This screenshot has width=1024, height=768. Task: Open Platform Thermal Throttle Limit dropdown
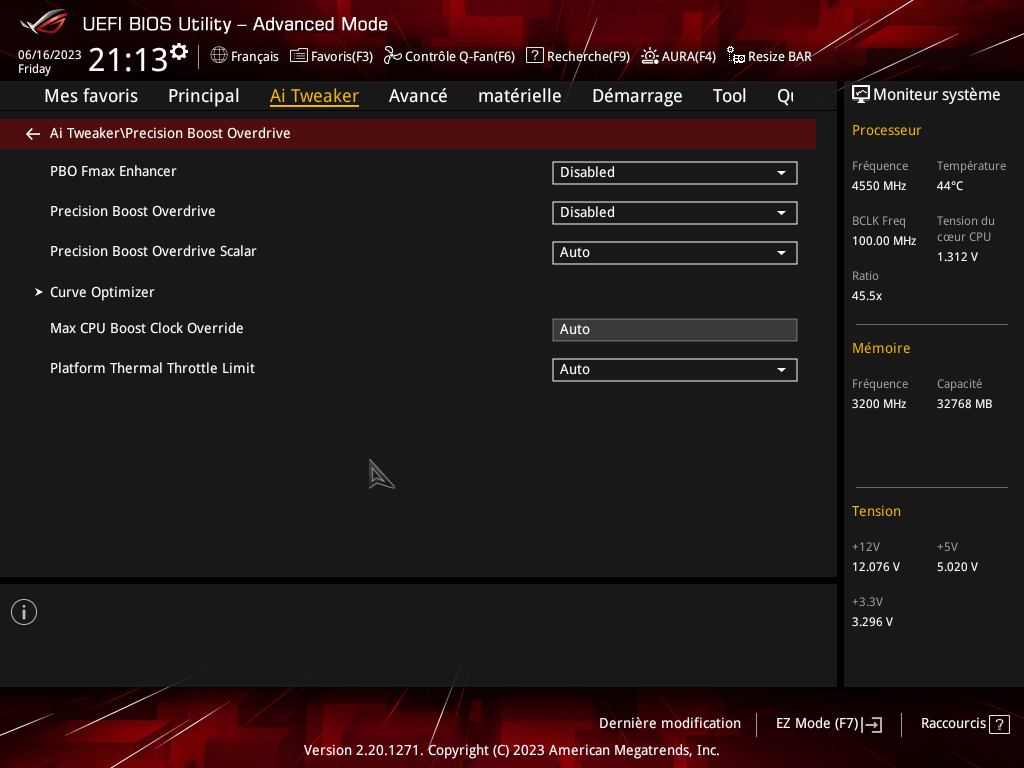pos(674,369)
